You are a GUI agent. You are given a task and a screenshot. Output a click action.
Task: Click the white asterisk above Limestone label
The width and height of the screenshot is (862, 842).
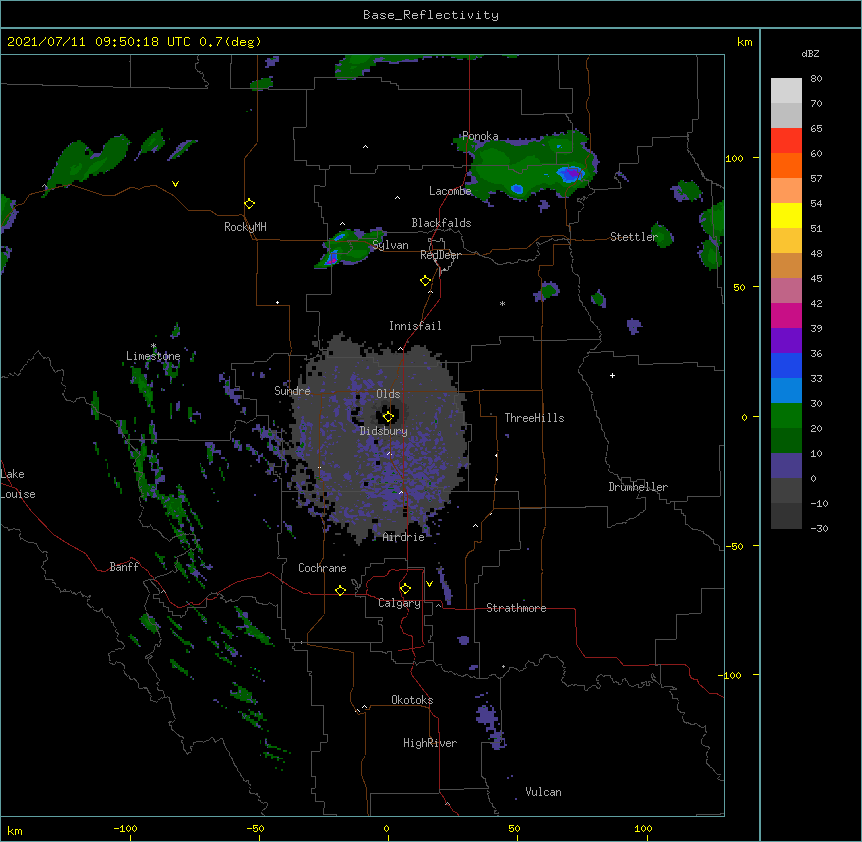(x=154, y=346)
